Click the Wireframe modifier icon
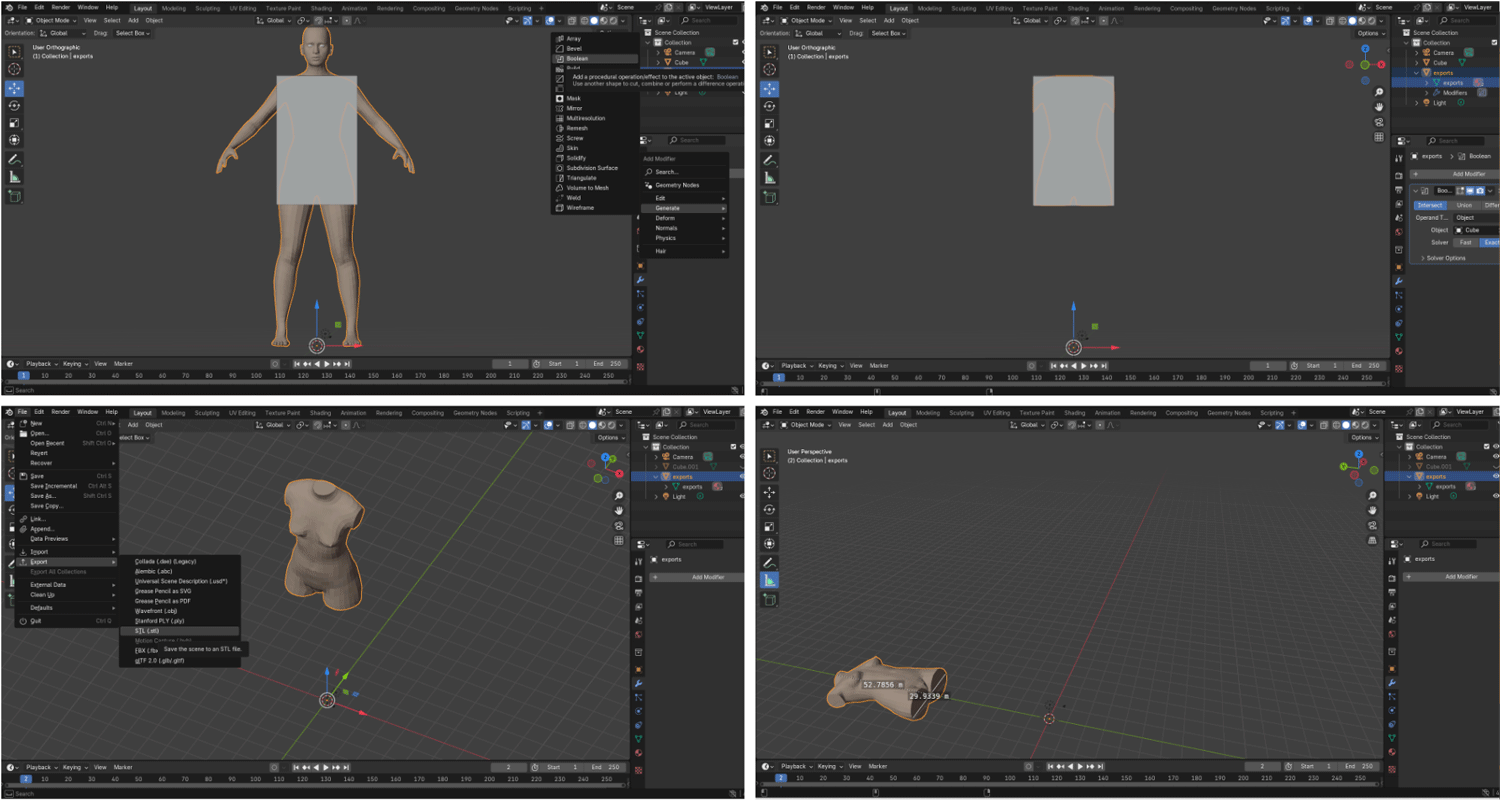Screen dimensions: 1500x800 [560, 208]
